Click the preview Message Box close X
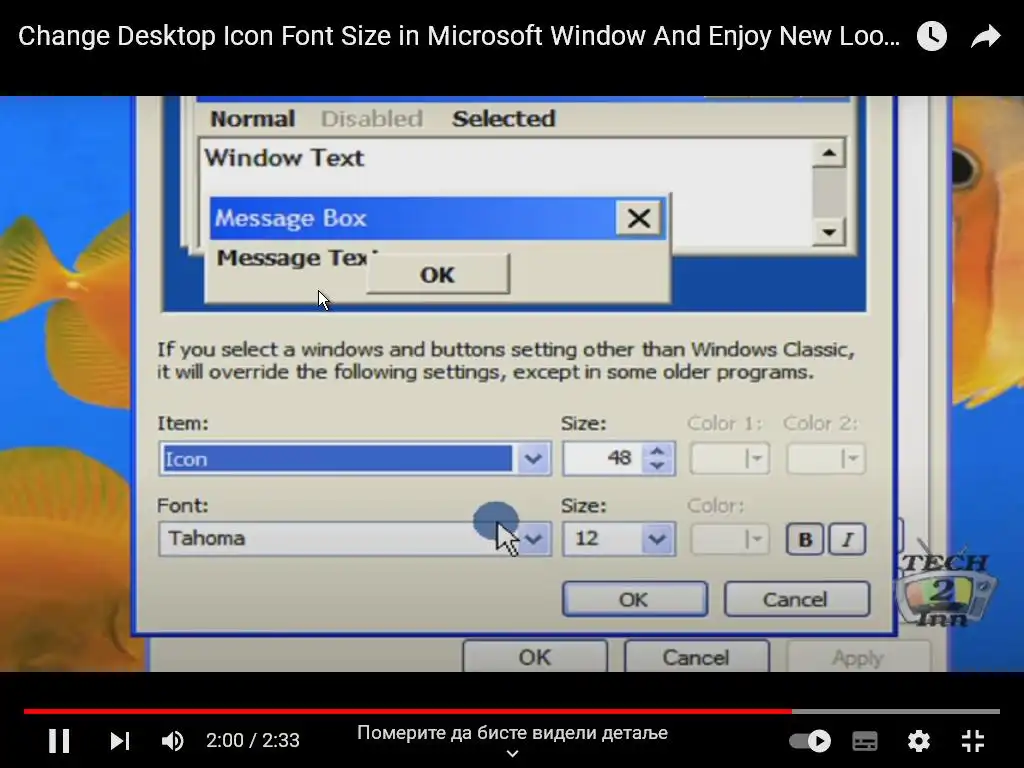 point(639,218)
